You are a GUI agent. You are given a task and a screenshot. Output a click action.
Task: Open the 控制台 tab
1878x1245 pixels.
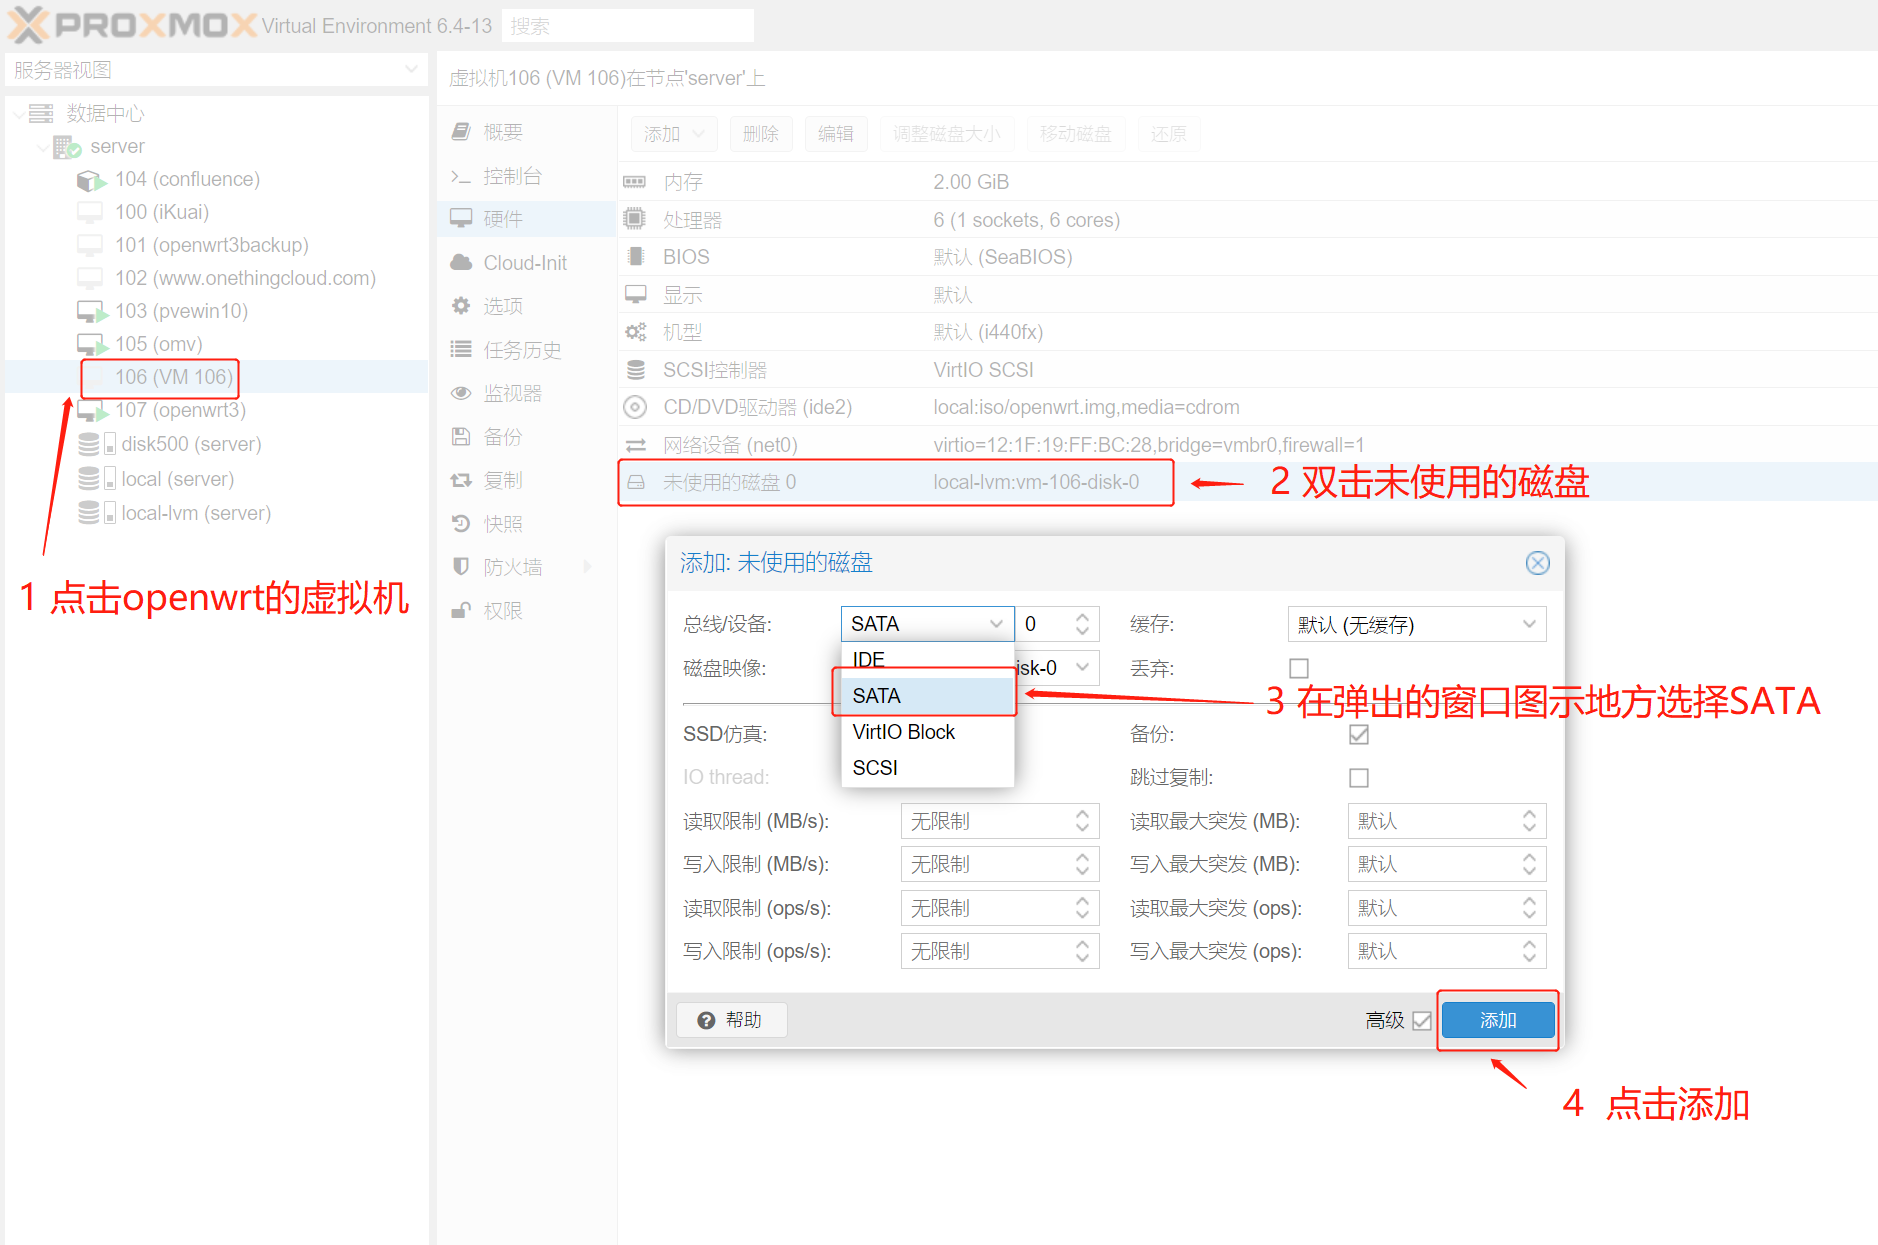pyautogui.click(x=527, y=176)
